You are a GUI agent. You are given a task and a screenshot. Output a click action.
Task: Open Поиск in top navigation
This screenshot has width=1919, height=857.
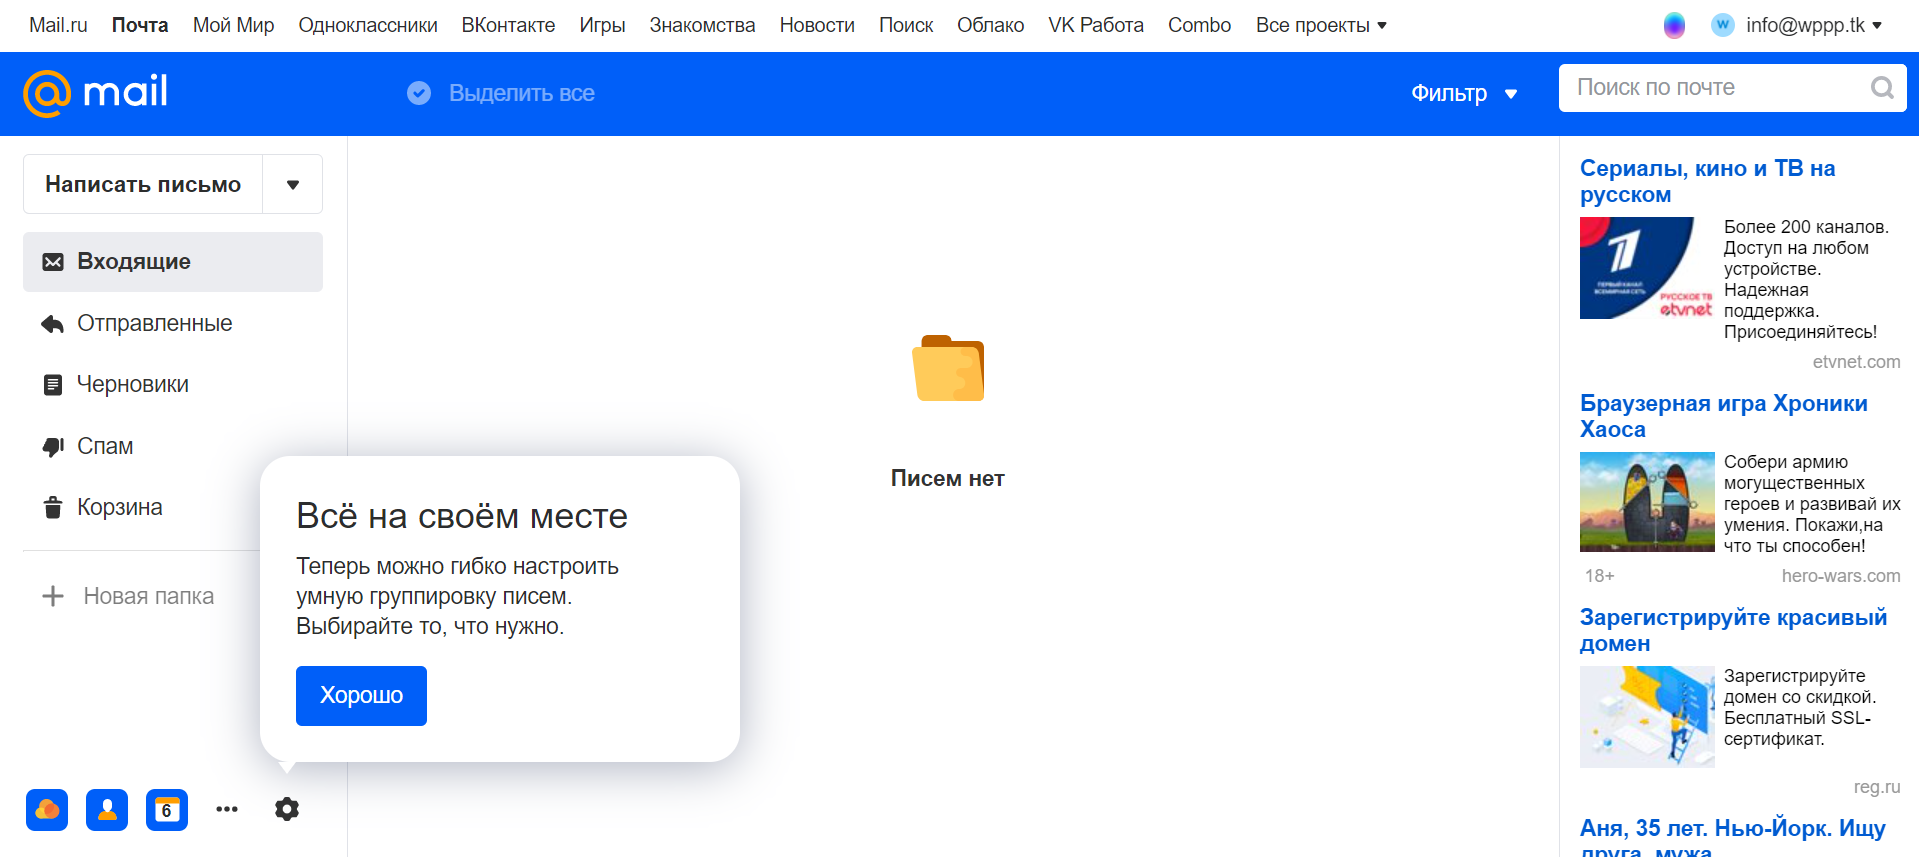[x=906, y=25]
